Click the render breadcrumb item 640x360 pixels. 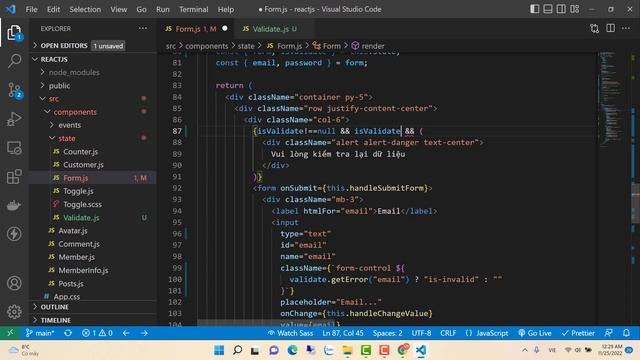(x=368, y=46)
